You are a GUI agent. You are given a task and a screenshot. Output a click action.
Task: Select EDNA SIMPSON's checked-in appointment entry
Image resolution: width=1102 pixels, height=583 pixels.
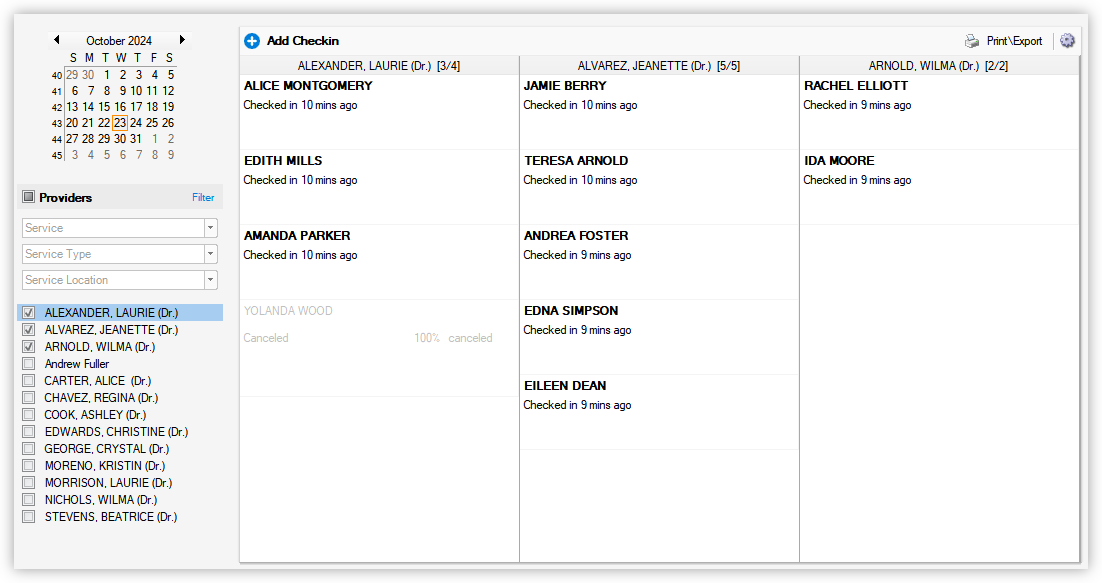coord(659,320)
